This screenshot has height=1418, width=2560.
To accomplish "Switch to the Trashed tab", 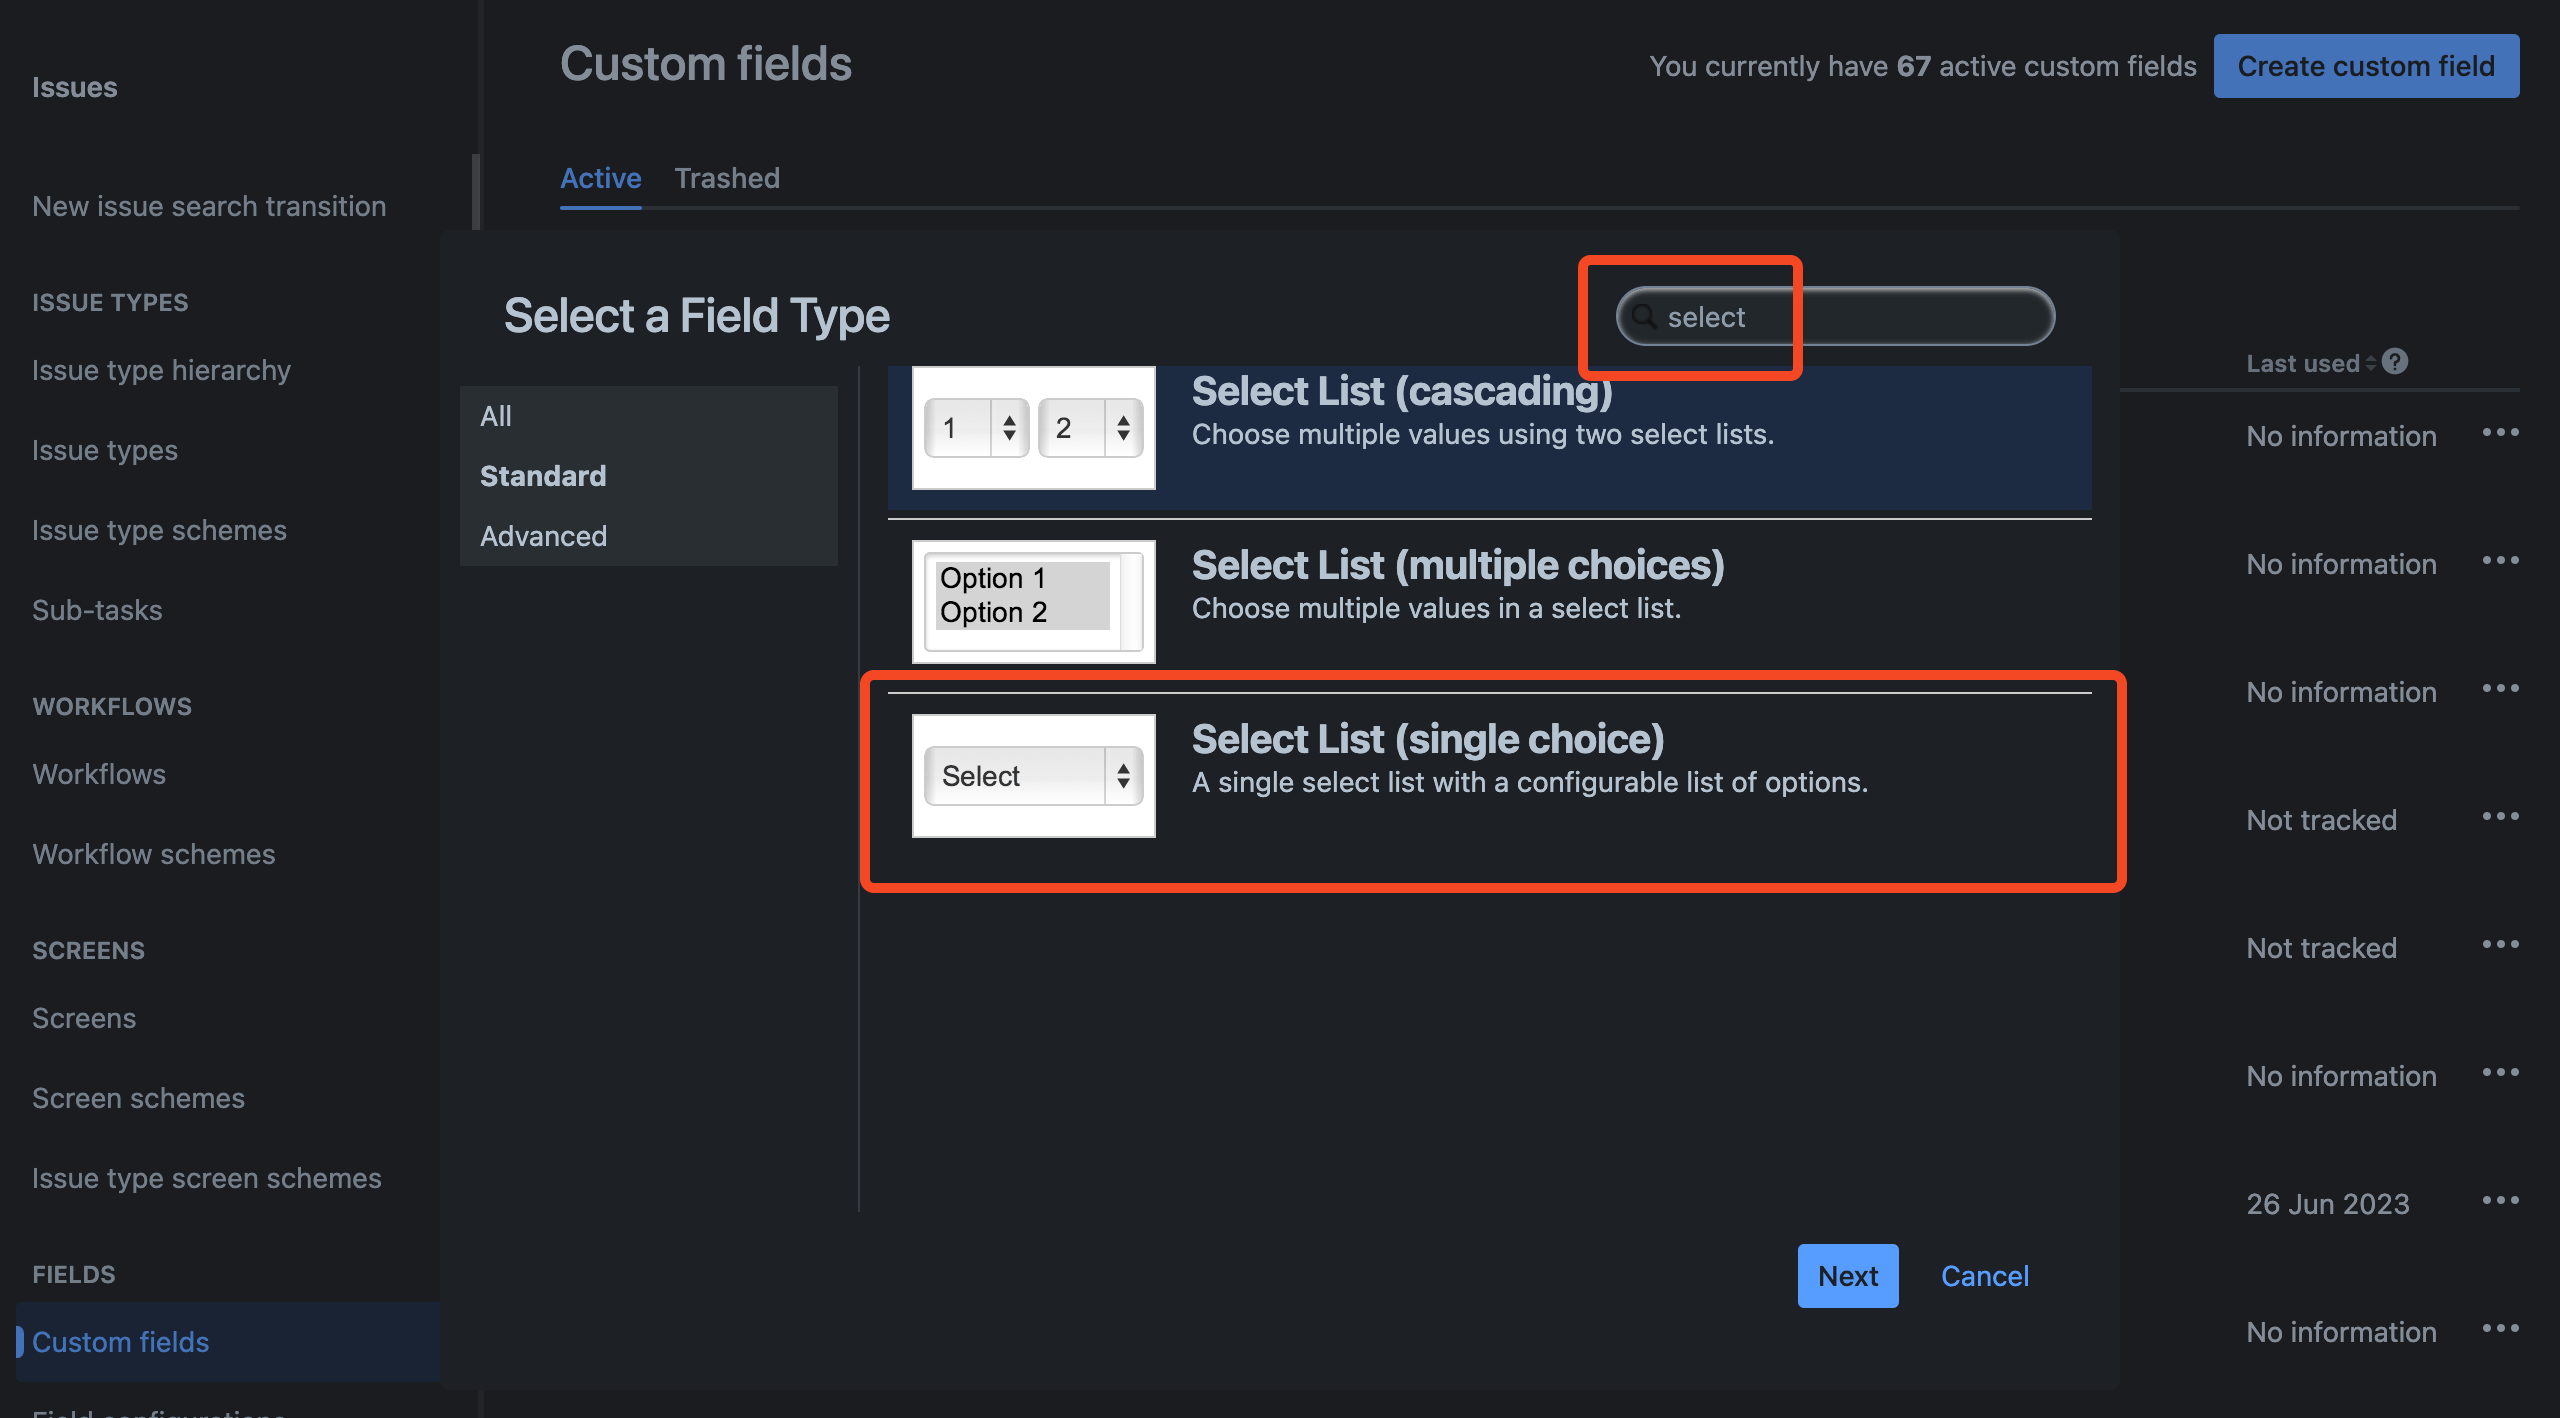I will [x=727, y=178].
